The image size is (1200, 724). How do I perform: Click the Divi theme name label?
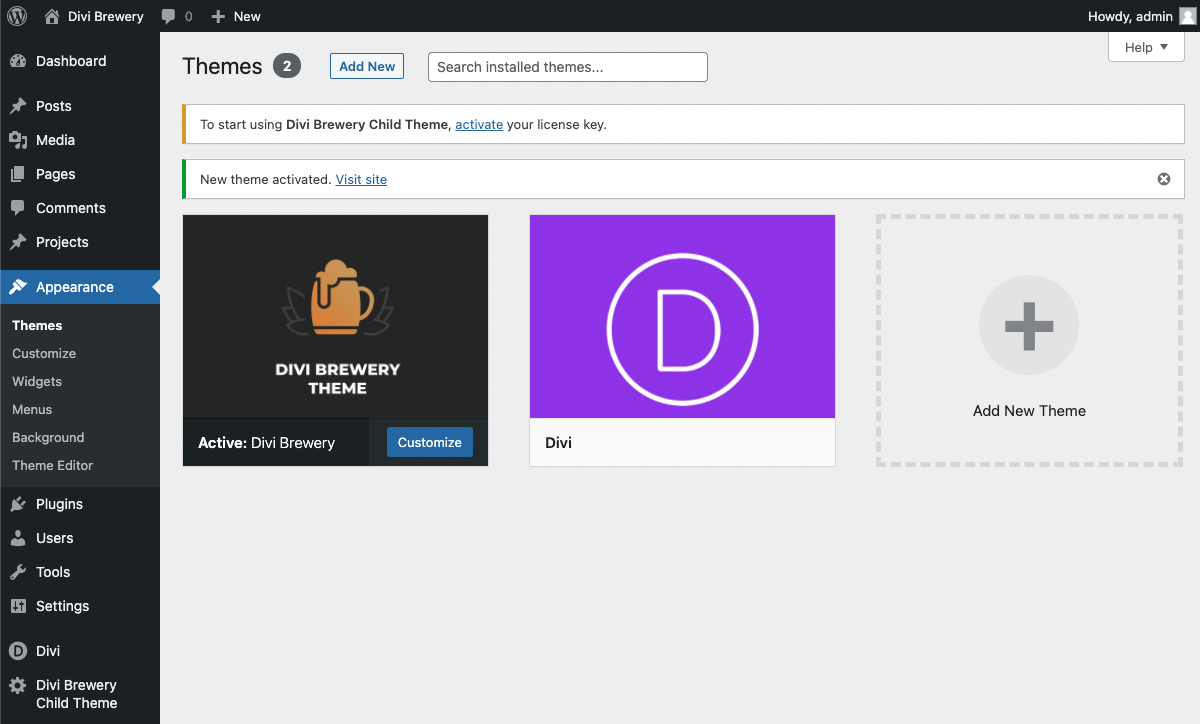(x=558, y=442)
